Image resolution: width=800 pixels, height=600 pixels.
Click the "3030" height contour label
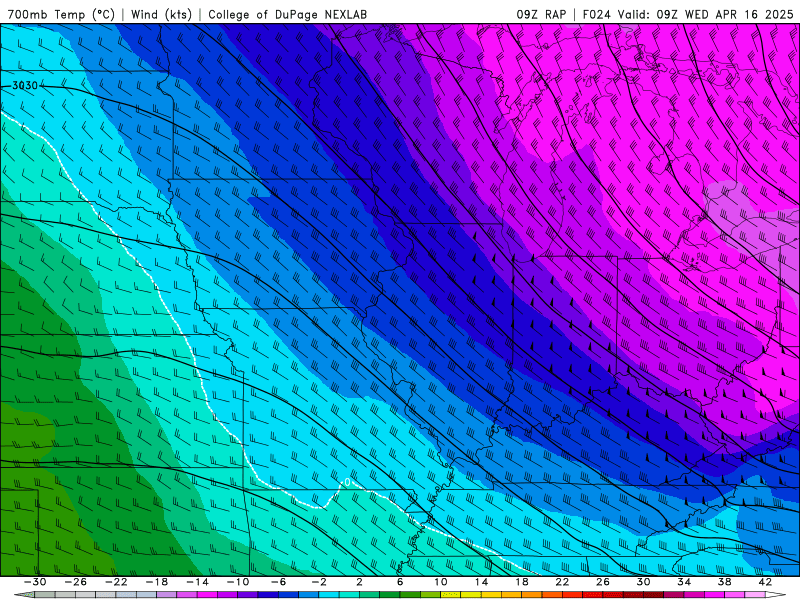point(25,86)
